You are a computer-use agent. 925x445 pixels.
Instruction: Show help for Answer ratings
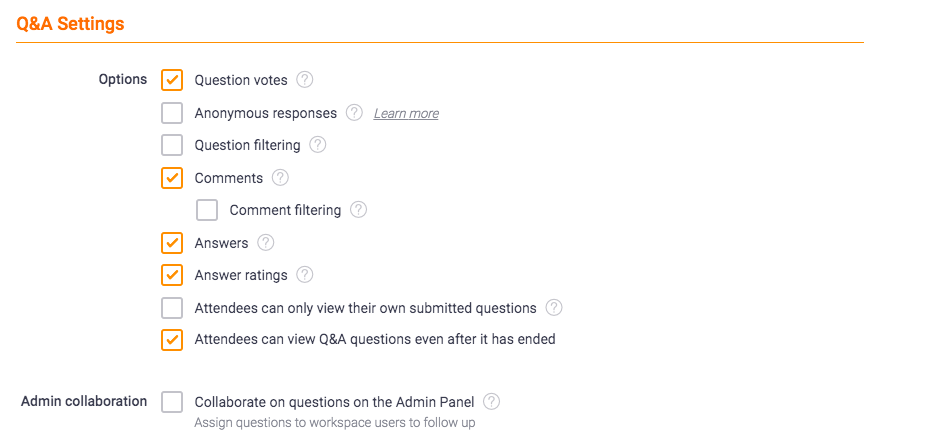click(304, 274)
